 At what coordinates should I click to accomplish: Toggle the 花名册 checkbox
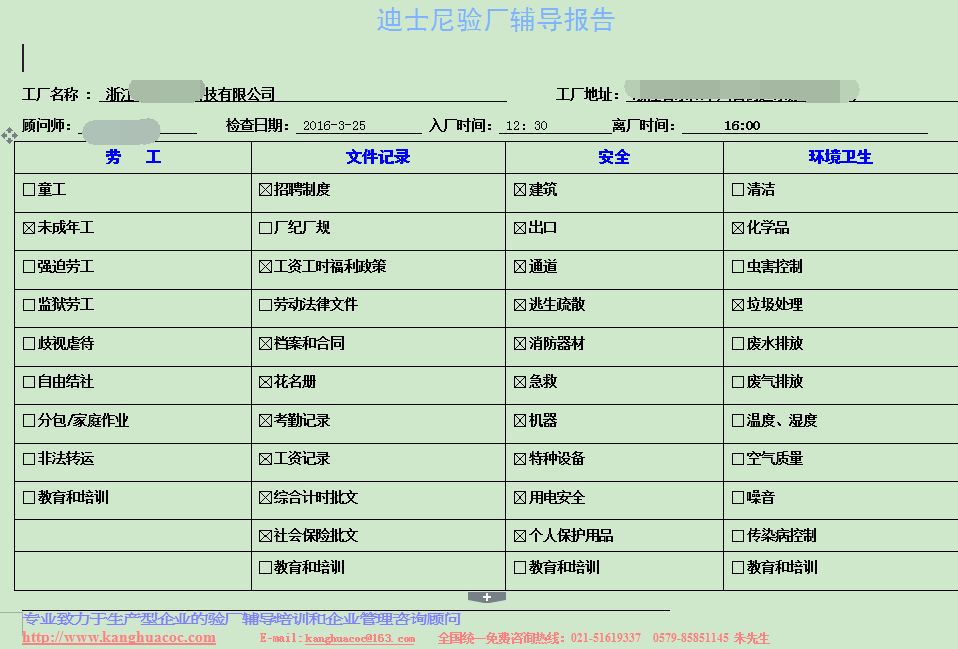[x=265, y=383]
